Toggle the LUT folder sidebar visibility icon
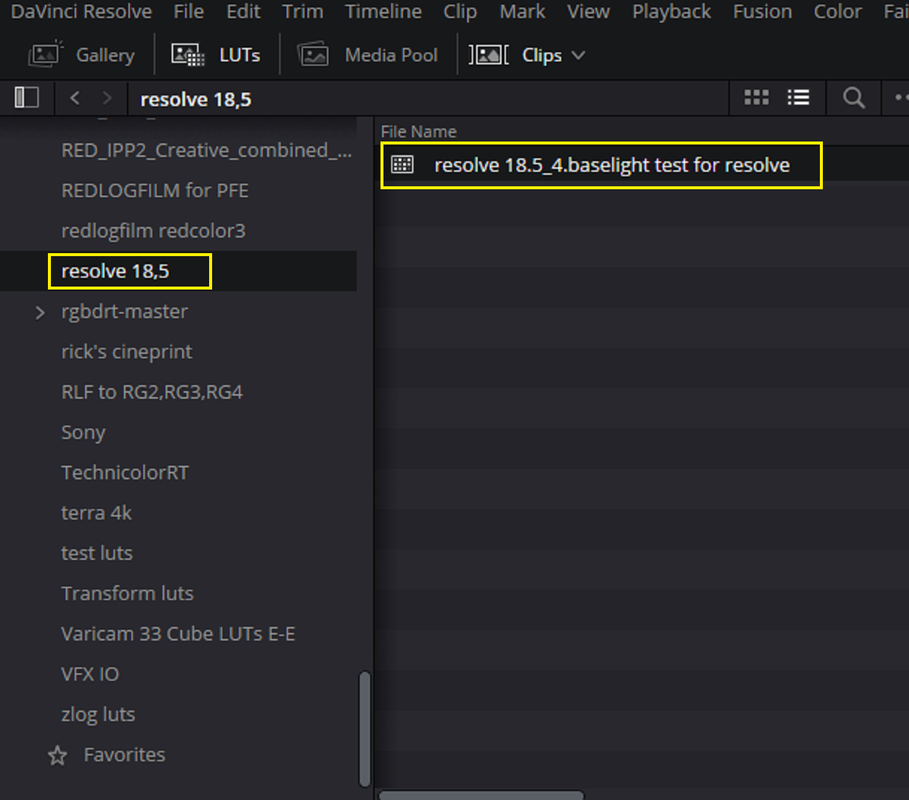Viewport: 909px width, 800px height. [27, 97]
